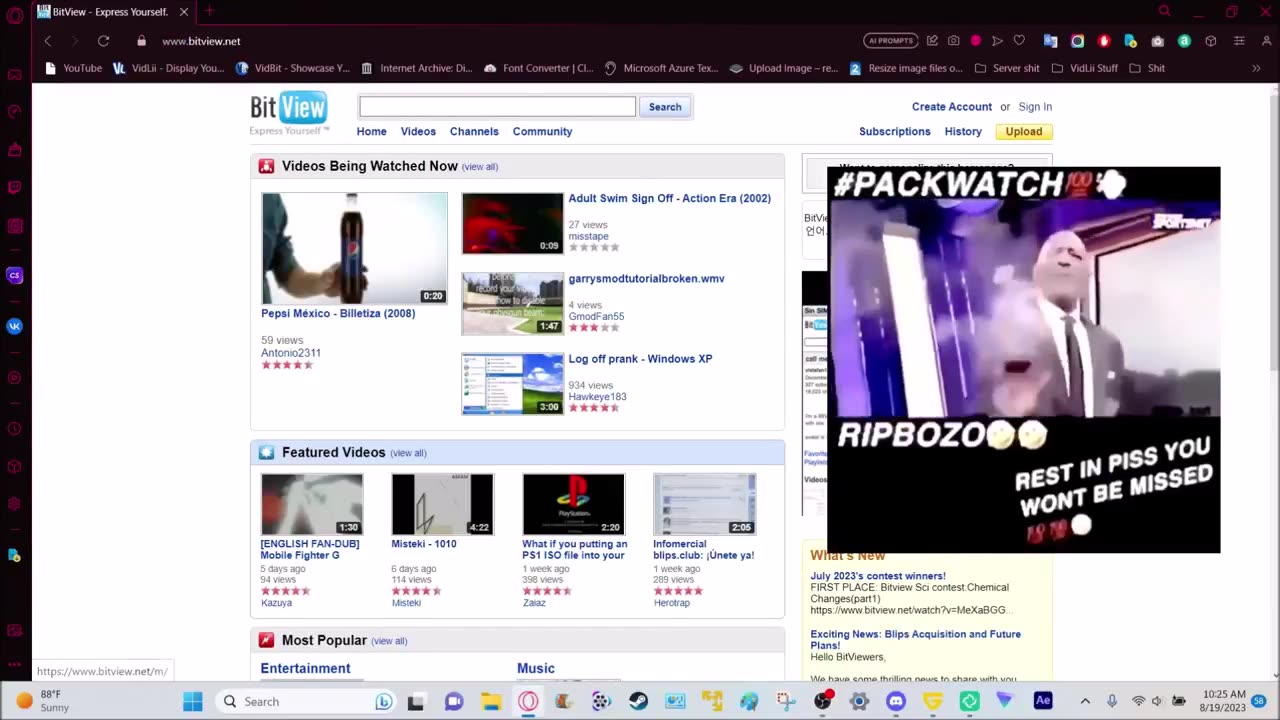Image resolution: width=1280 pixels, height=720 pixels.
Task: Open the Server shit bookmarks folder
Action: [x=1007, y=68]
